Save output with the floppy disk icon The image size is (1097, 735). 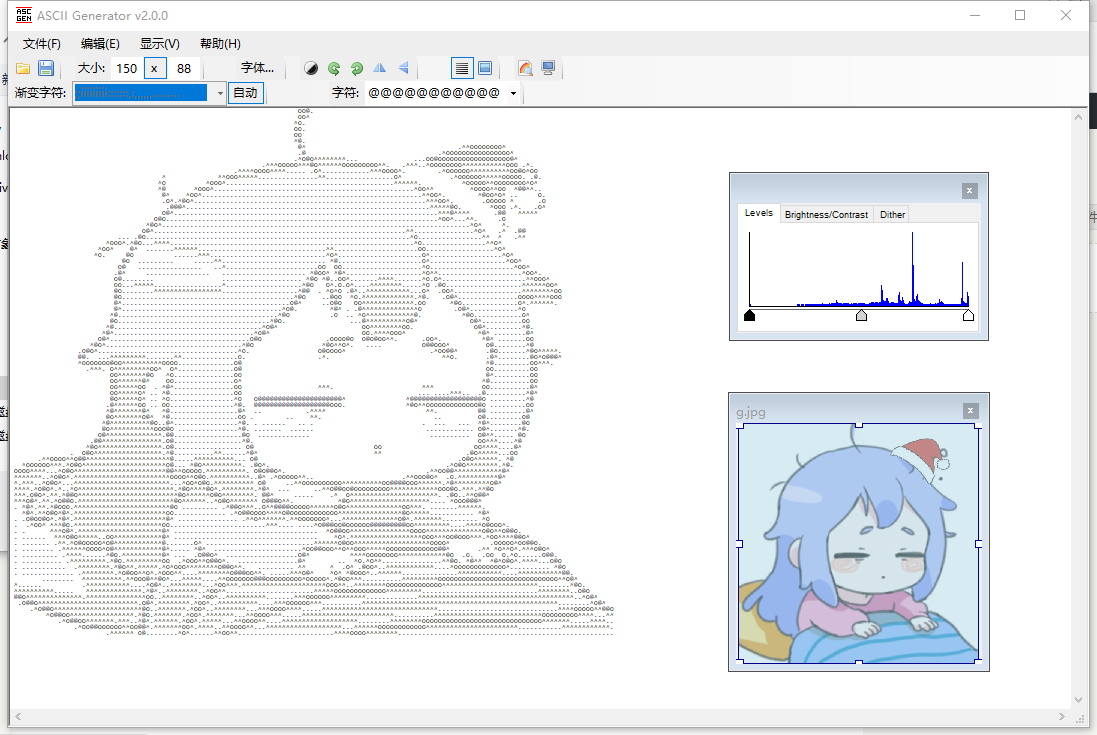coord(46,69)
